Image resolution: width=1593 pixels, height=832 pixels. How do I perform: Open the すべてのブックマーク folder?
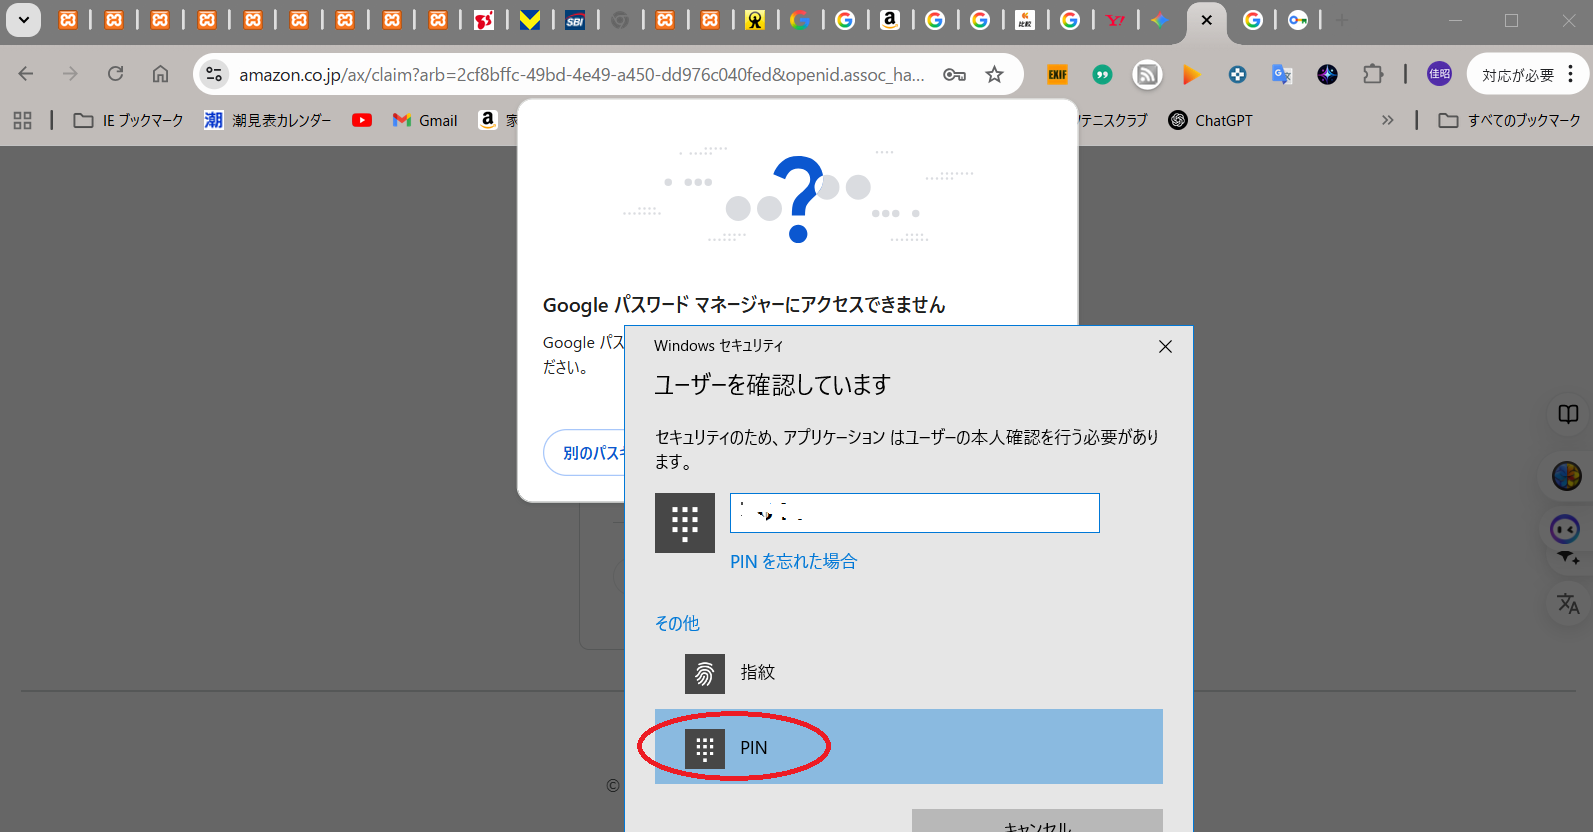pyautogui.click(x=1509, y=120)
